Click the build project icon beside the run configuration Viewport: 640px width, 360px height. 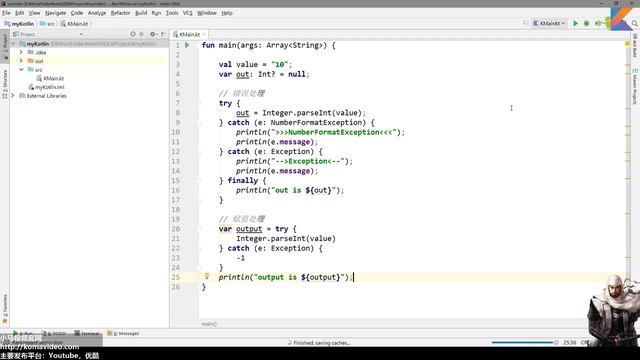[526, 23]
